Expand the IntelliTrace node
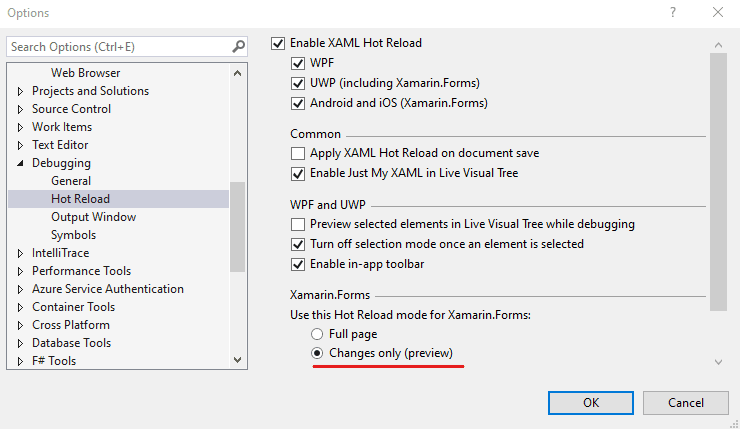Viewport: 740px width, 429px height. [x=20, y=253]
